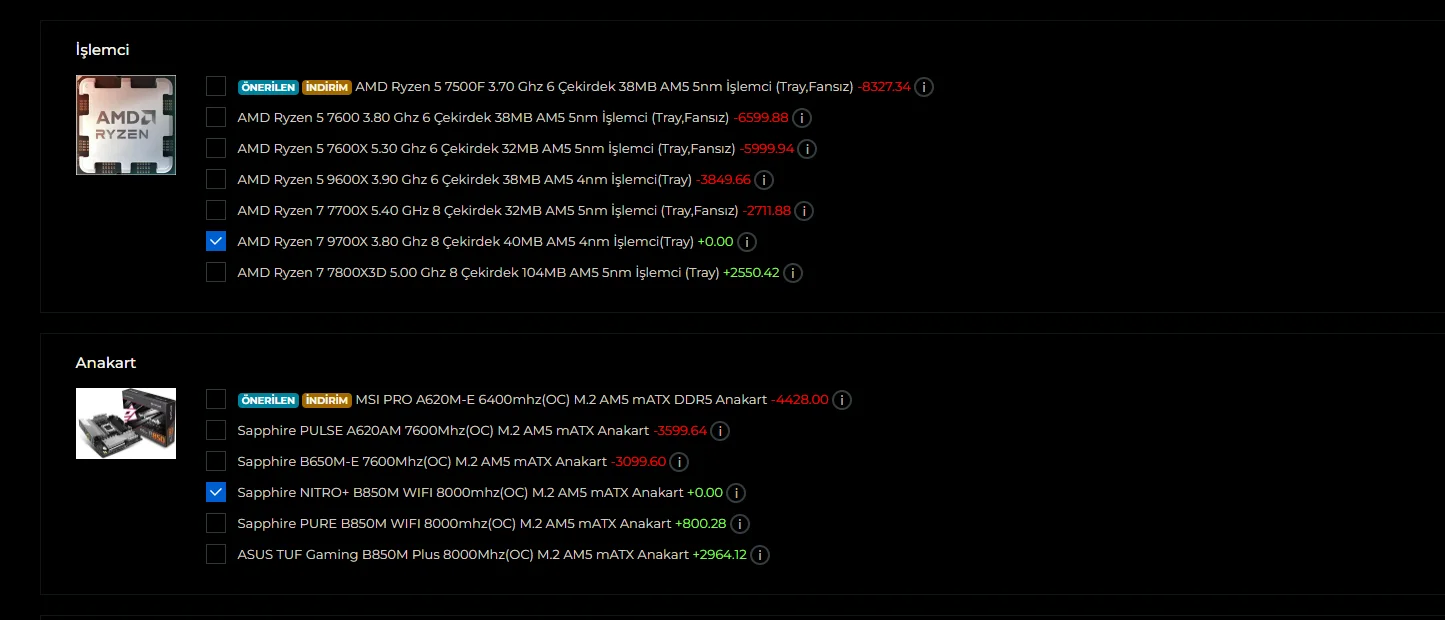Open info icon for Ryzen 5 7600 processor

pyautogui.click(x=802, y=118)
